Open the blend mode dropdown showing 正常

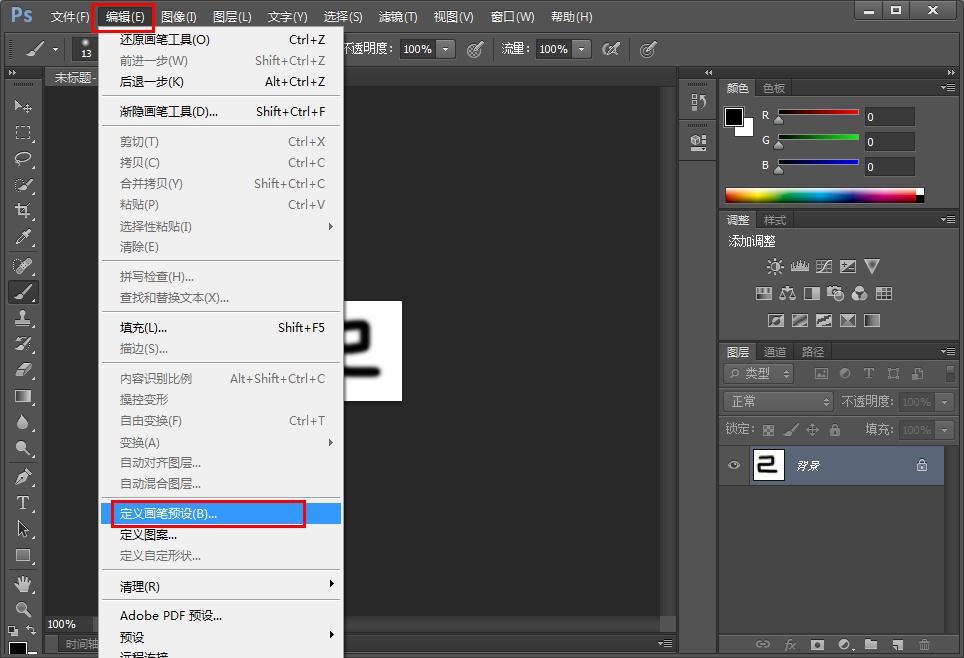point(778,401)
